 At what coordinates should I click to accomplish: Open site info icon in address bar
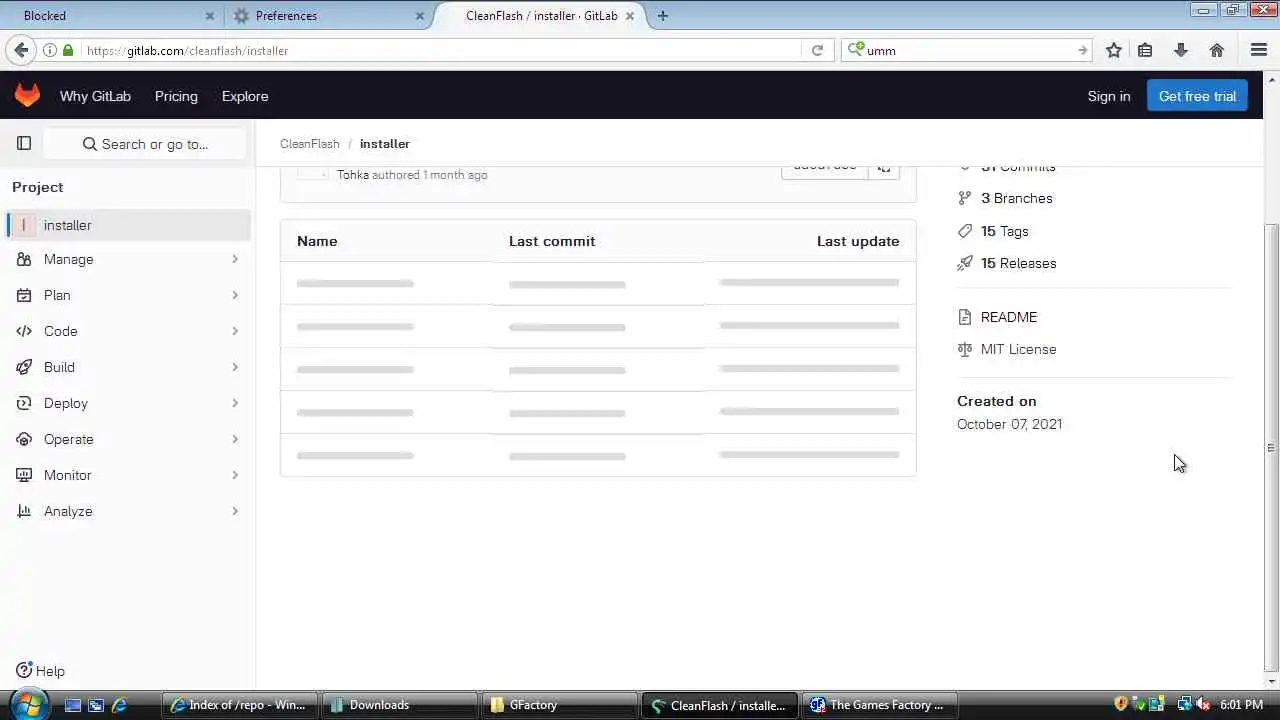[50, 50]
